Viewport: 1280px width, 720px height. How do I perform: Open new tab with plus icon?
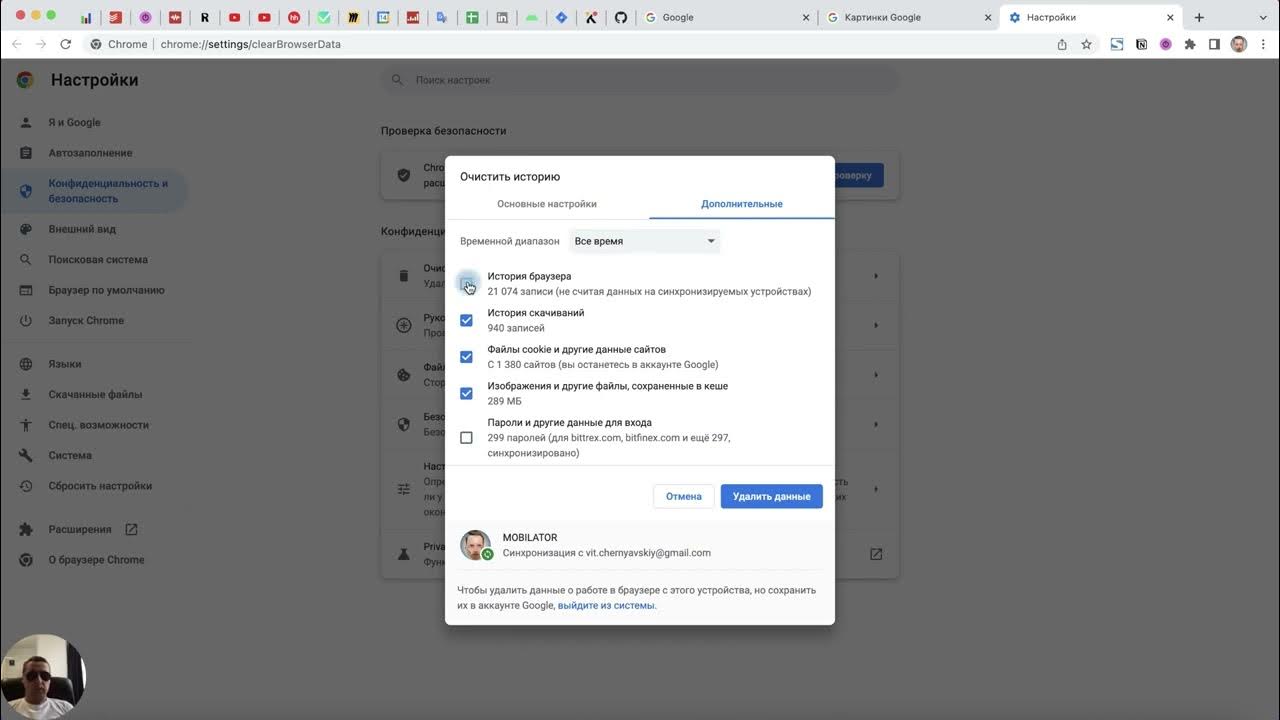[1199, 17]
